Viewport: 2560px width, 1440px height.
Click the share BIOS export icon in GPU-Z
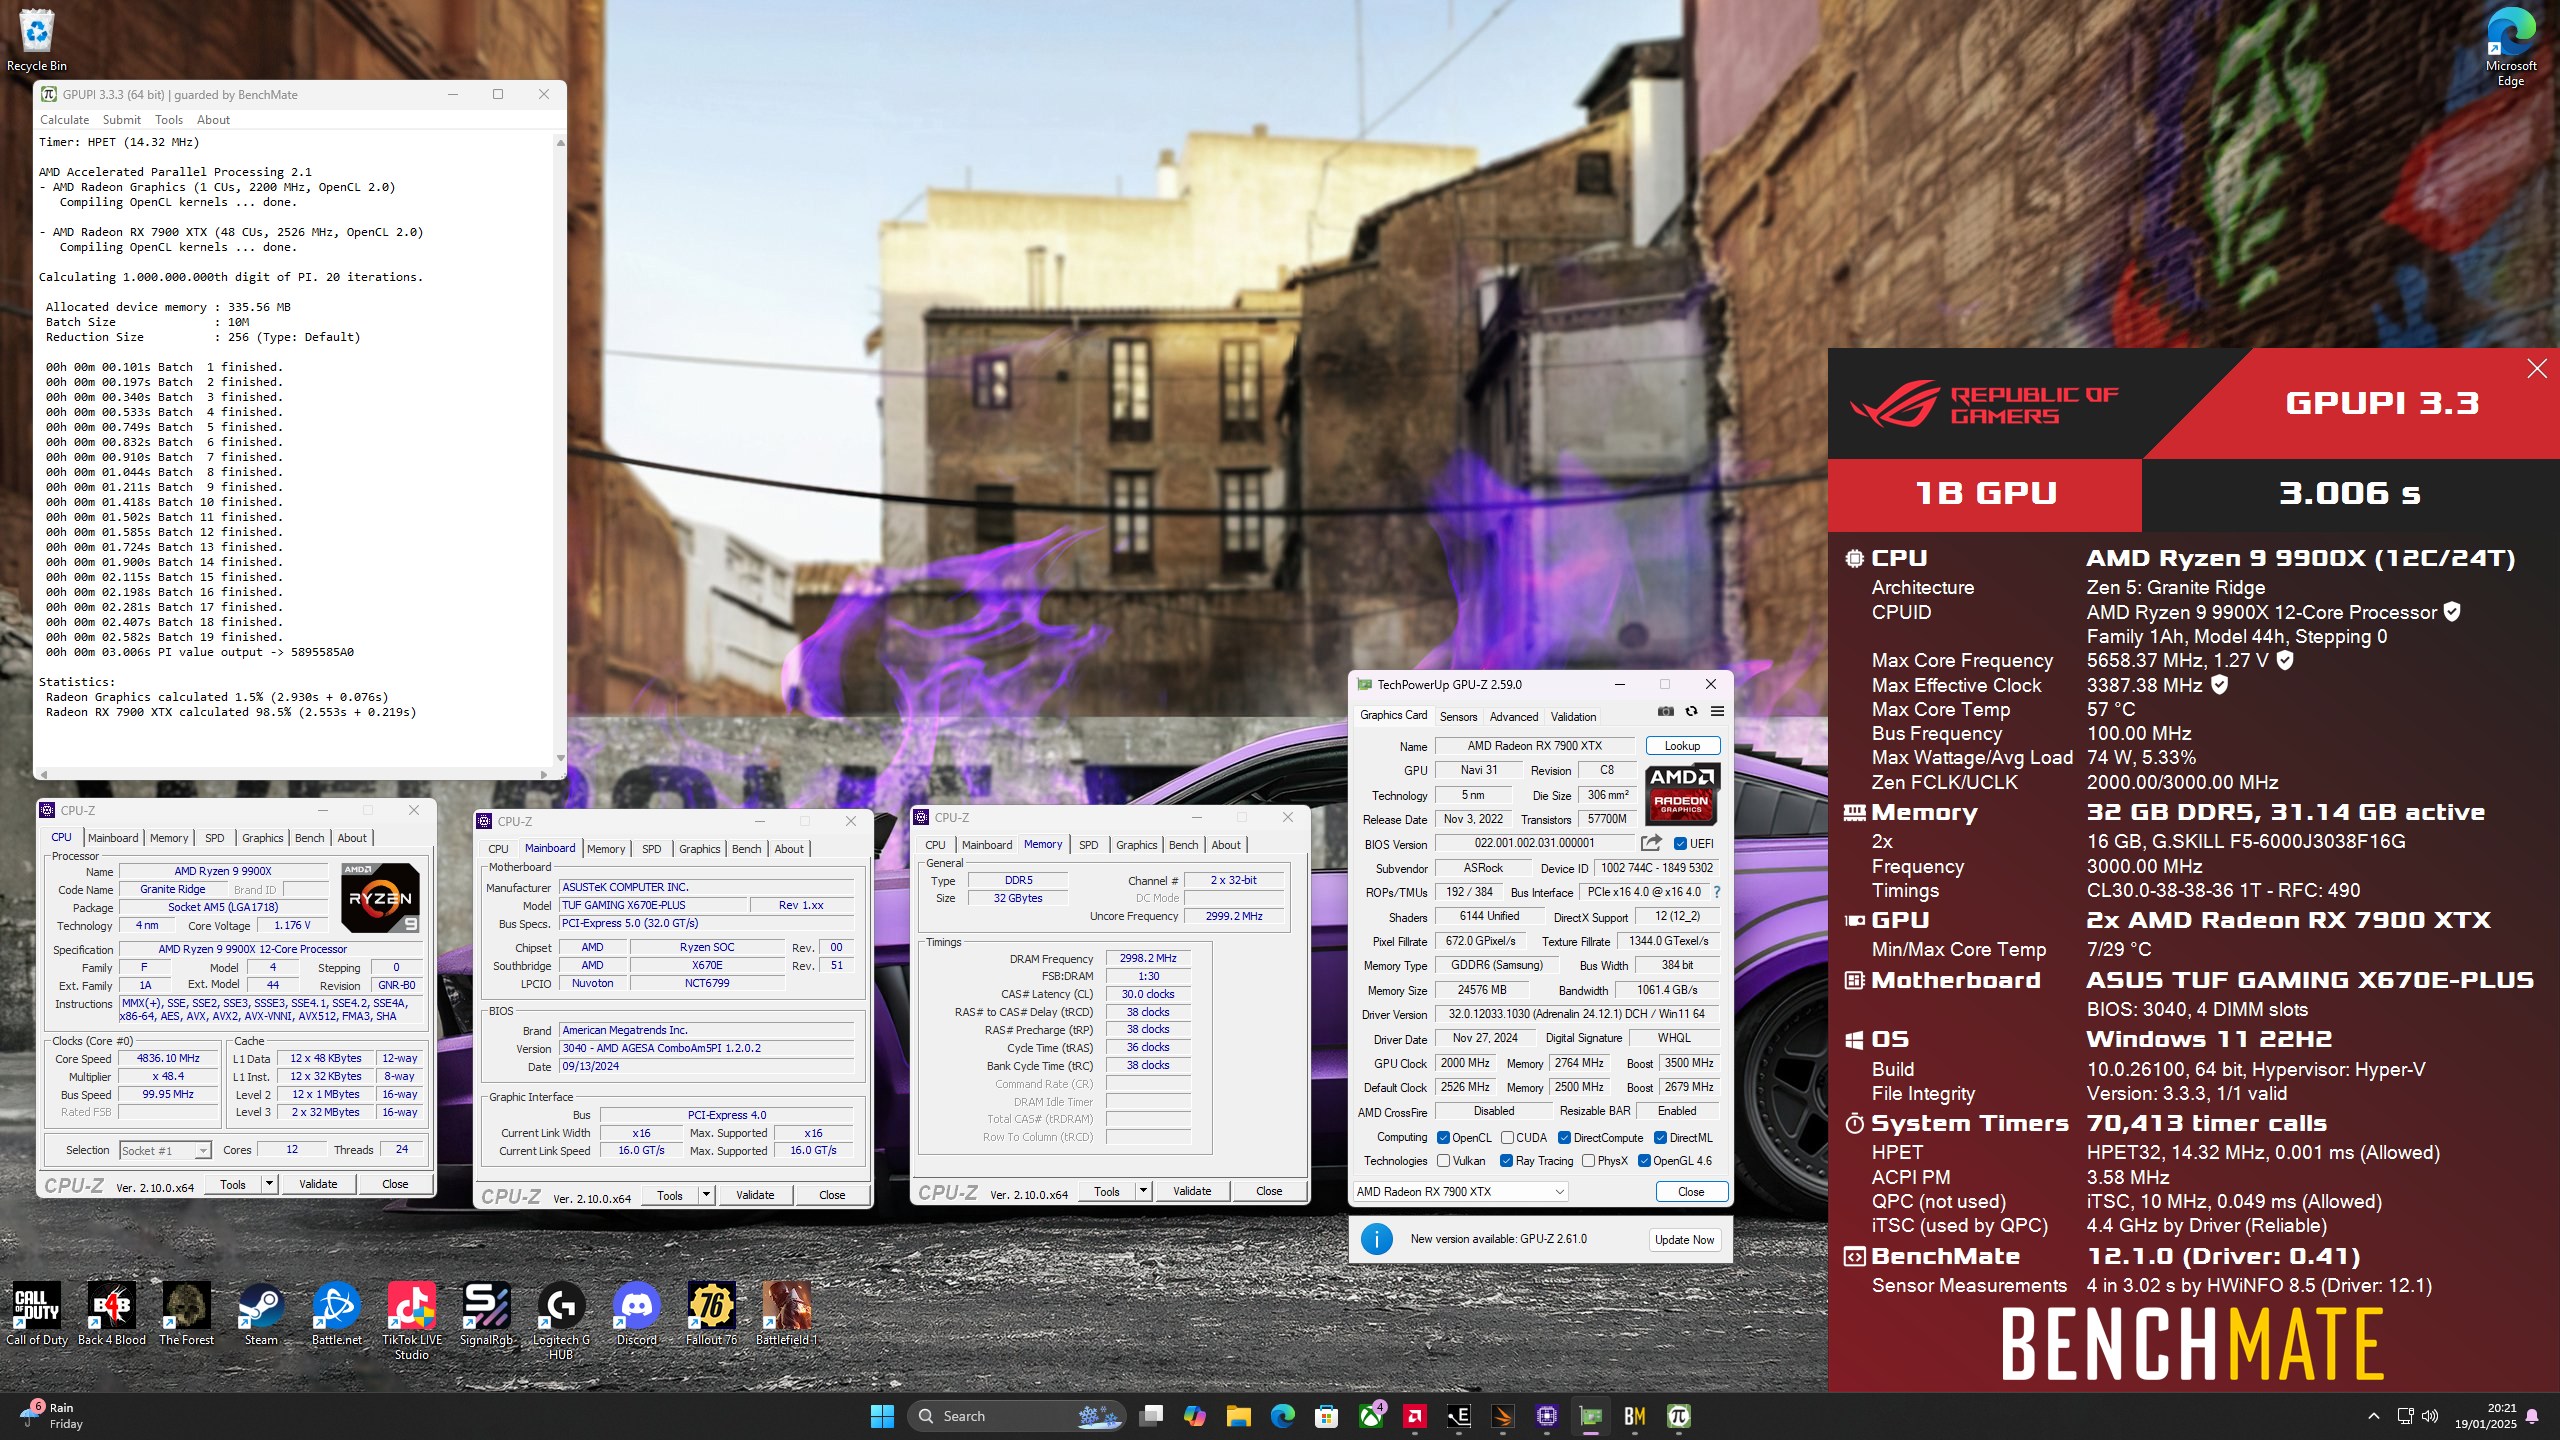point(1651,843)
